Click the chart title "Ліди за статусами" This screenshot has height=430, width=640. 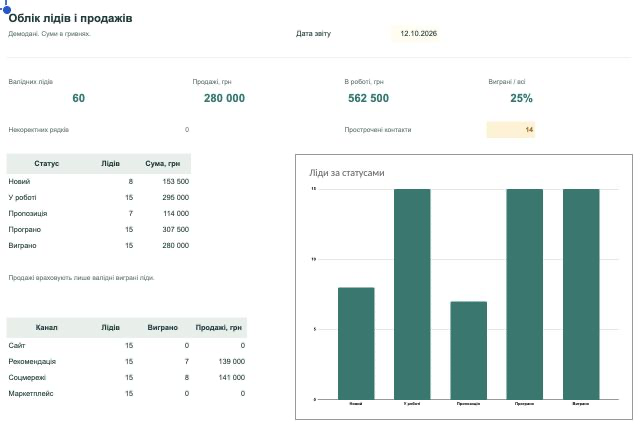coord(347,173)
